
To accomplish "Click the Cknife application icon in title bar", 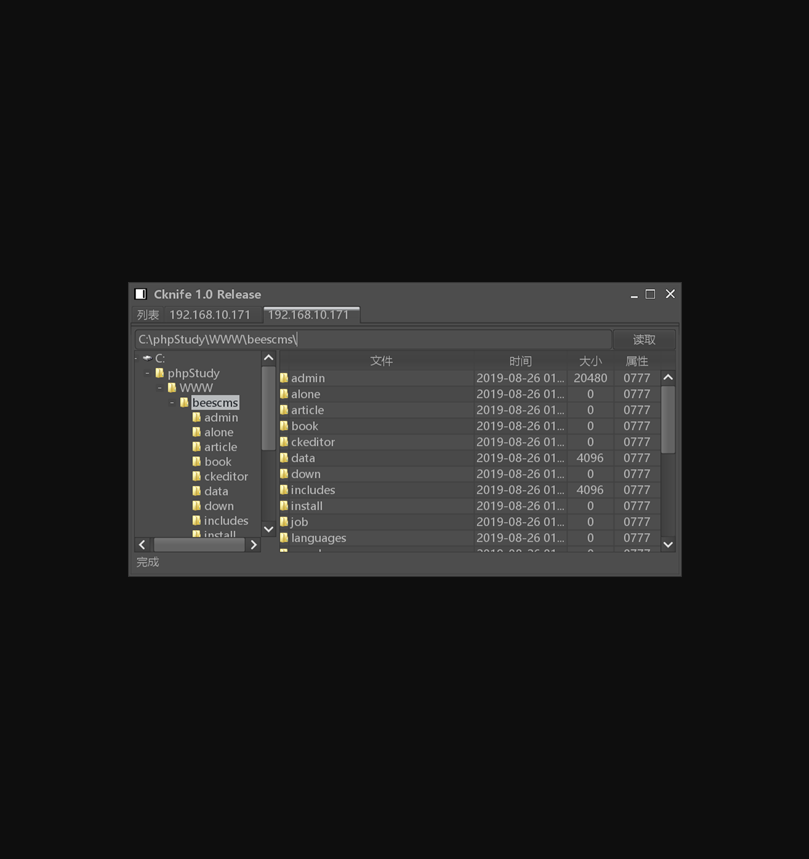I will click(x=141, y=294).
